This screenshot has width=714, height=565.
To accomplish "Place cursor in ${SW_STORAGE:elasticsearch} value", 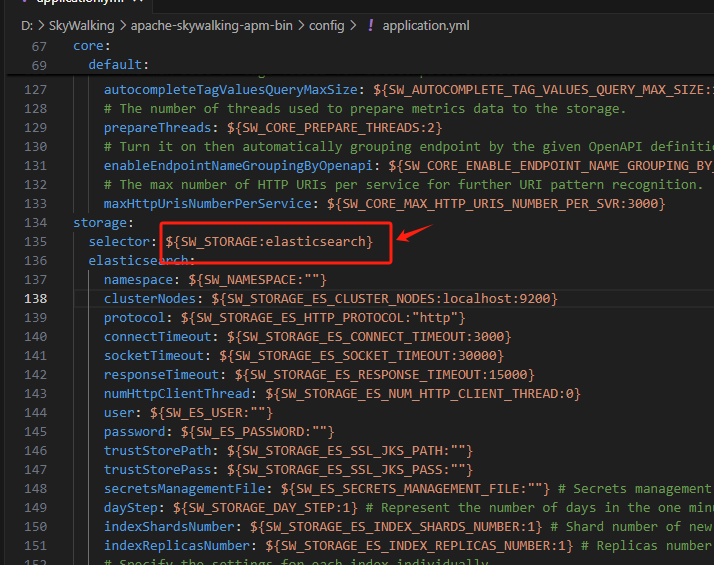I will (269, 242).
